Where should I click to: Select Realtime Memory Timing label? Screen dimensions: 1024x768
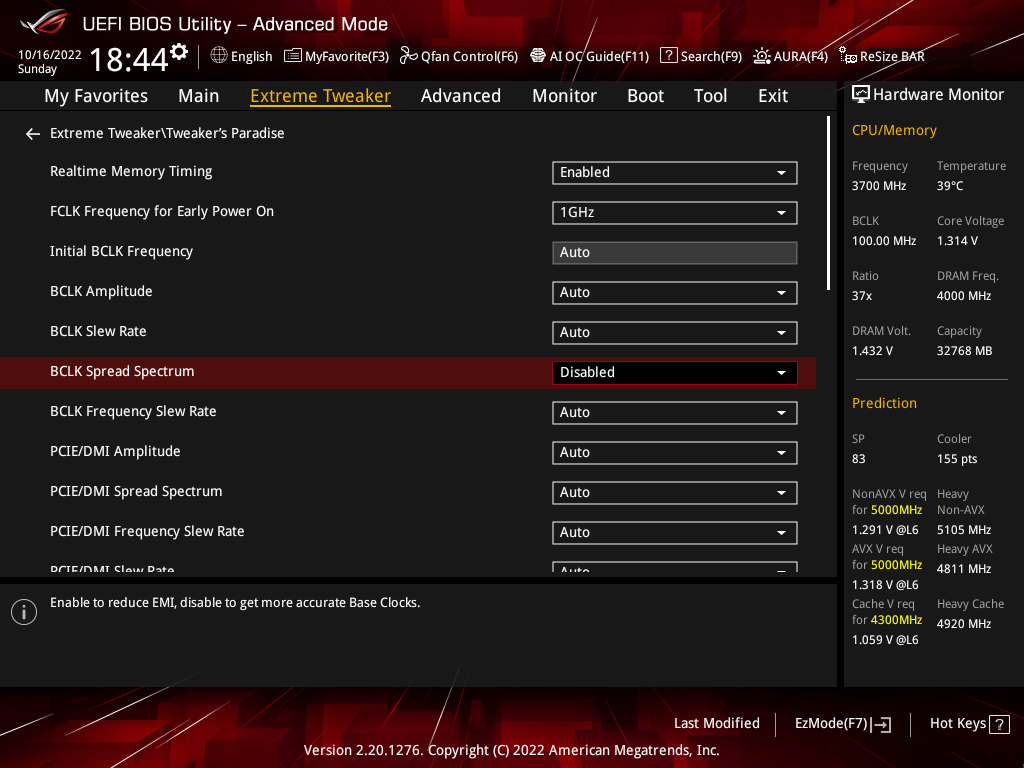[x=131, y=172]
